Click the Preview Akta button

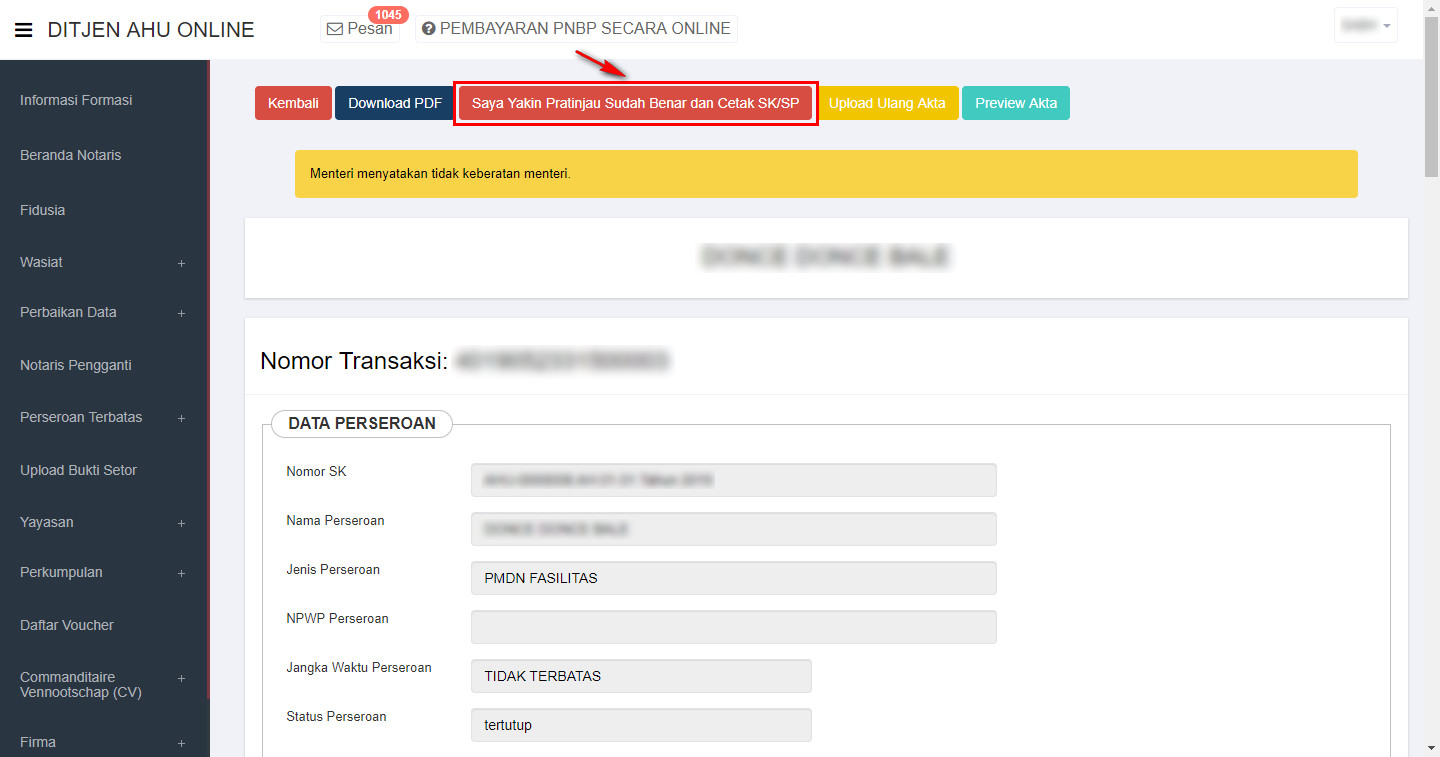coord(1015,103)
